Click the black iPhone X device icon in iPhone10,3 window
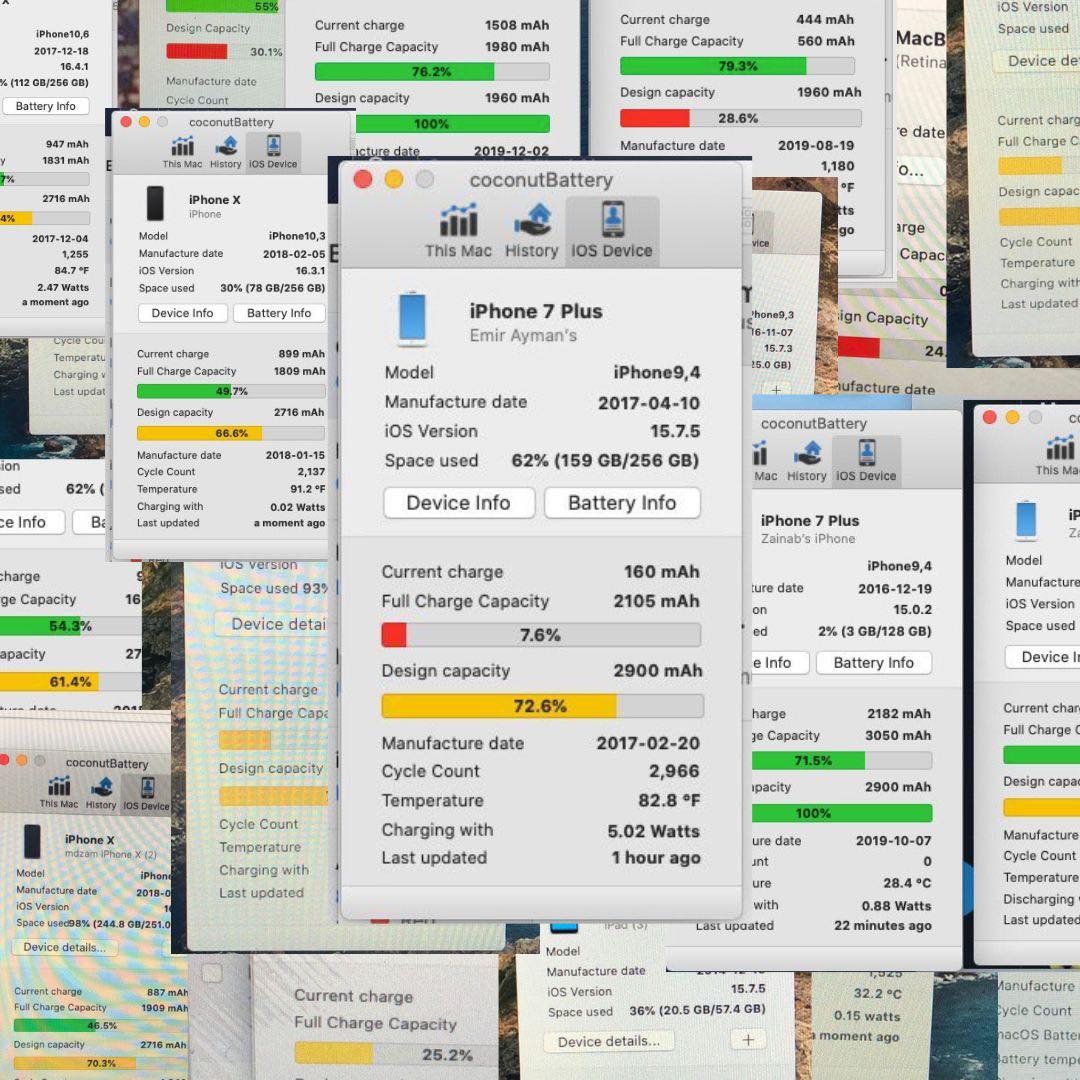The image size is (1080, 1080). [156, 204]
